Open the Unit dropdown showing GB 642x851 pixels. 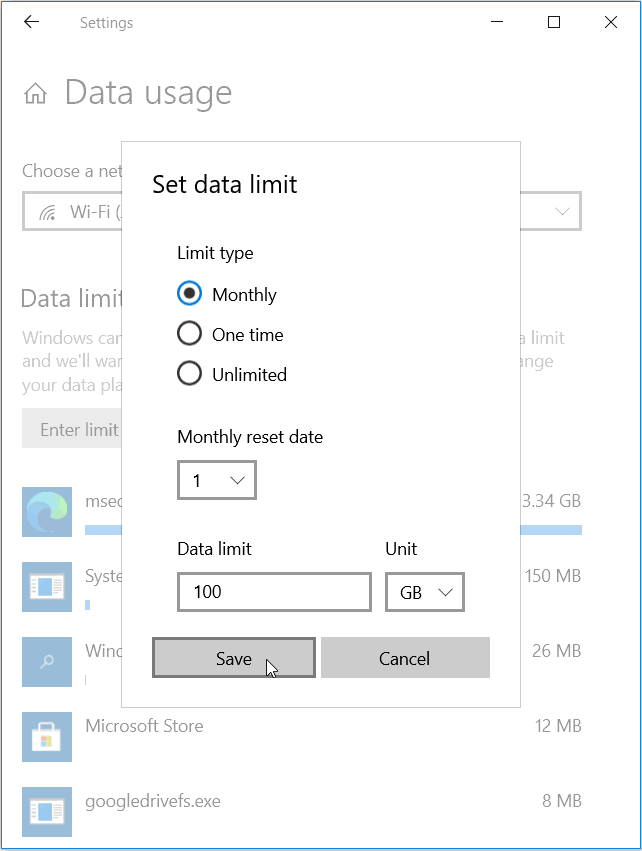[x=424, y=591]
